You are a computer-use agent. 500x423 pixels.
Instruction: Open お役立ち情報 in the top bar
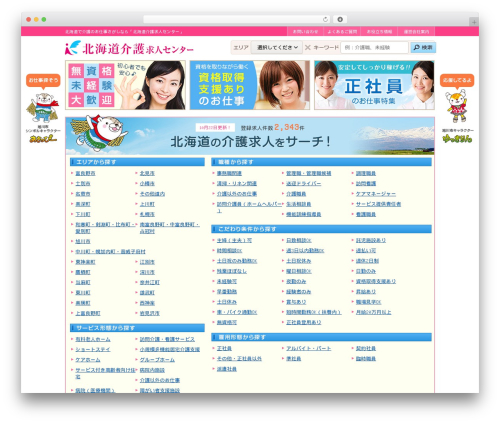pyautogui.click(x=379, y=32)
